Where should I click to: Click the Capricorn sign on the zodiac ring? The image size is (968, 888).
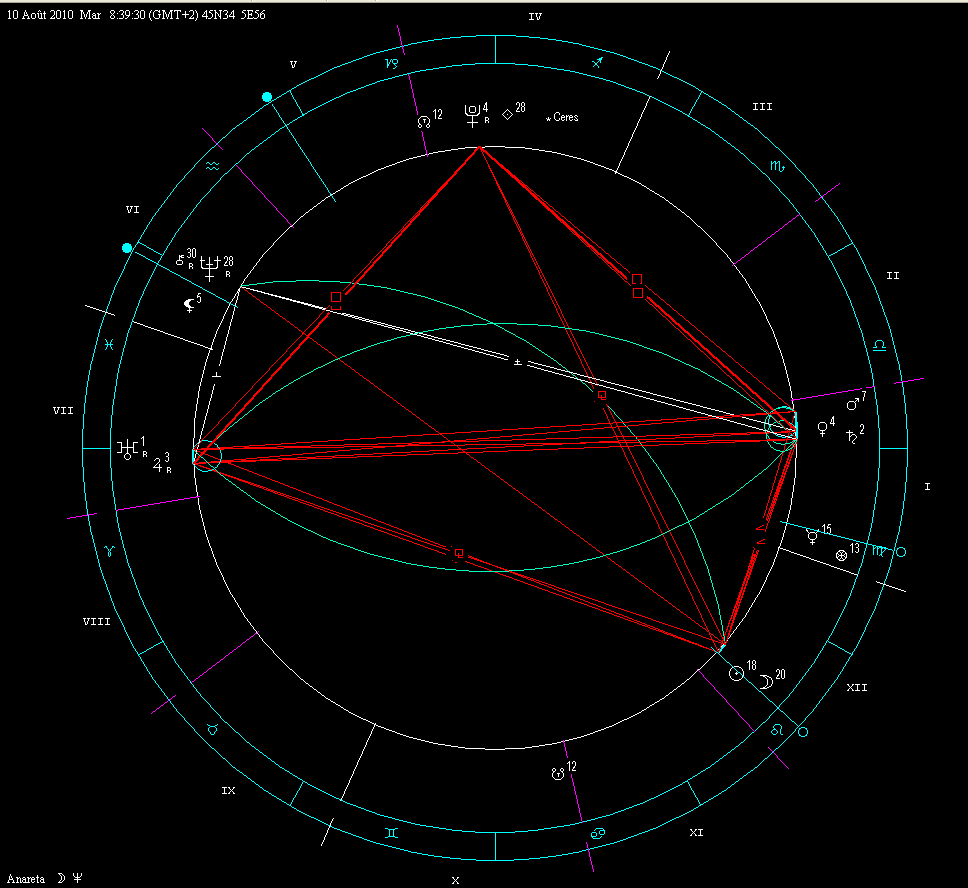point(392,62)
